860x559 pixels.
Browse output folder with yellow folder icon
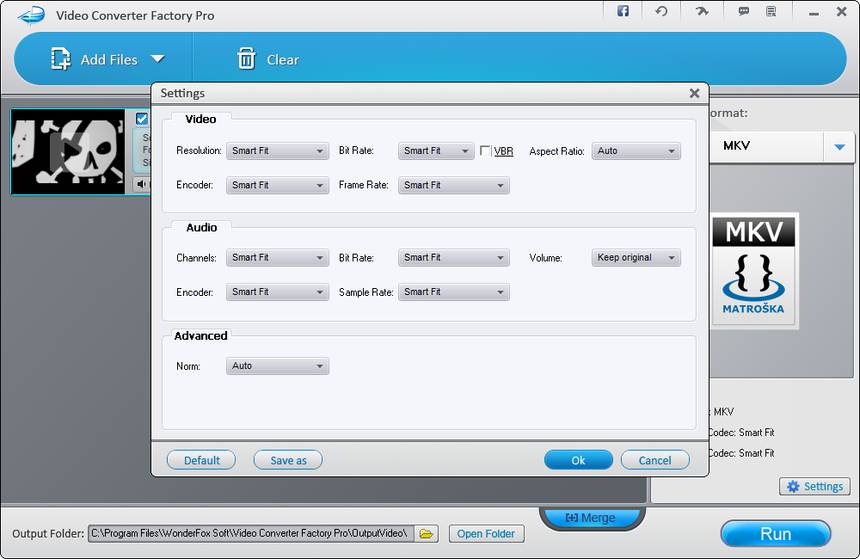426,533
